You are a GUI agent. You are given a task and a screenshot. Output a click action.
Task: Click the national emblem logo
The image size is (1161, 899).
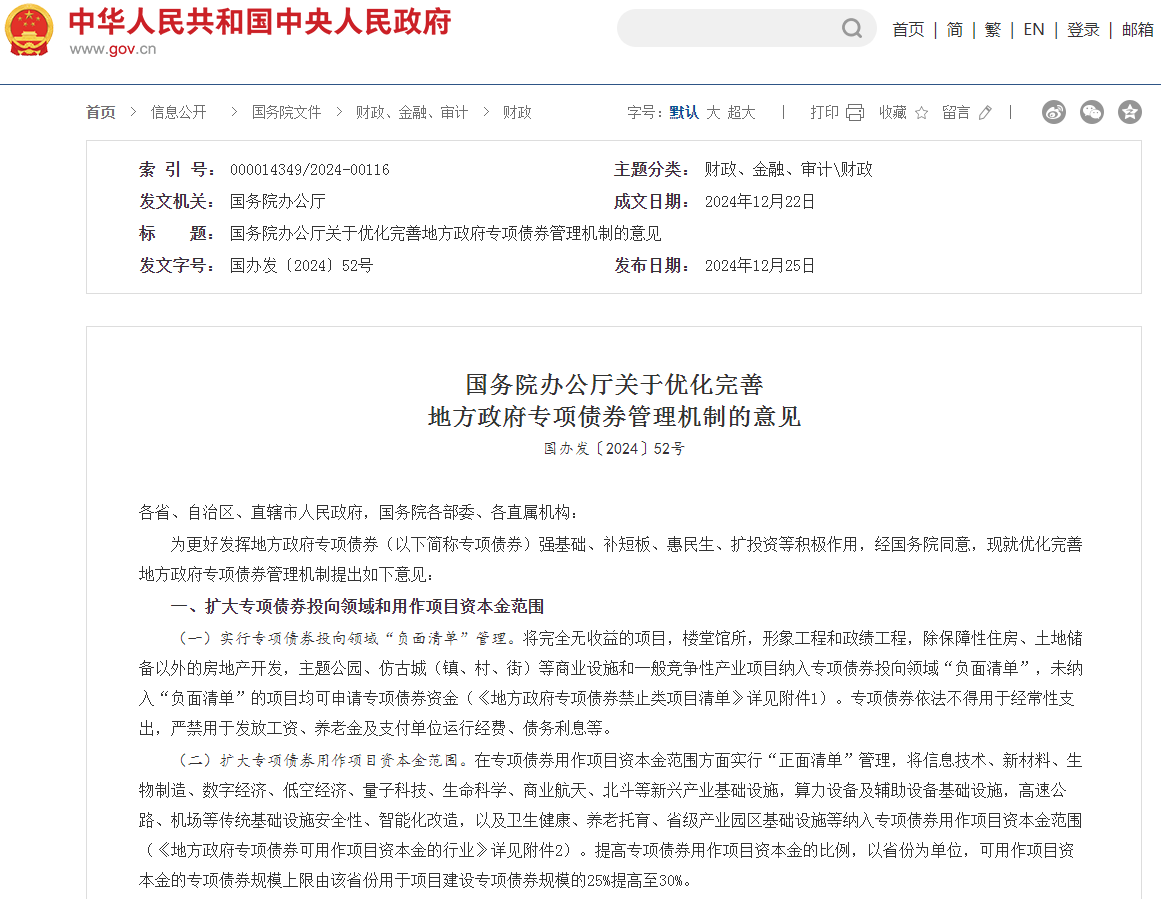click(29, 31)
